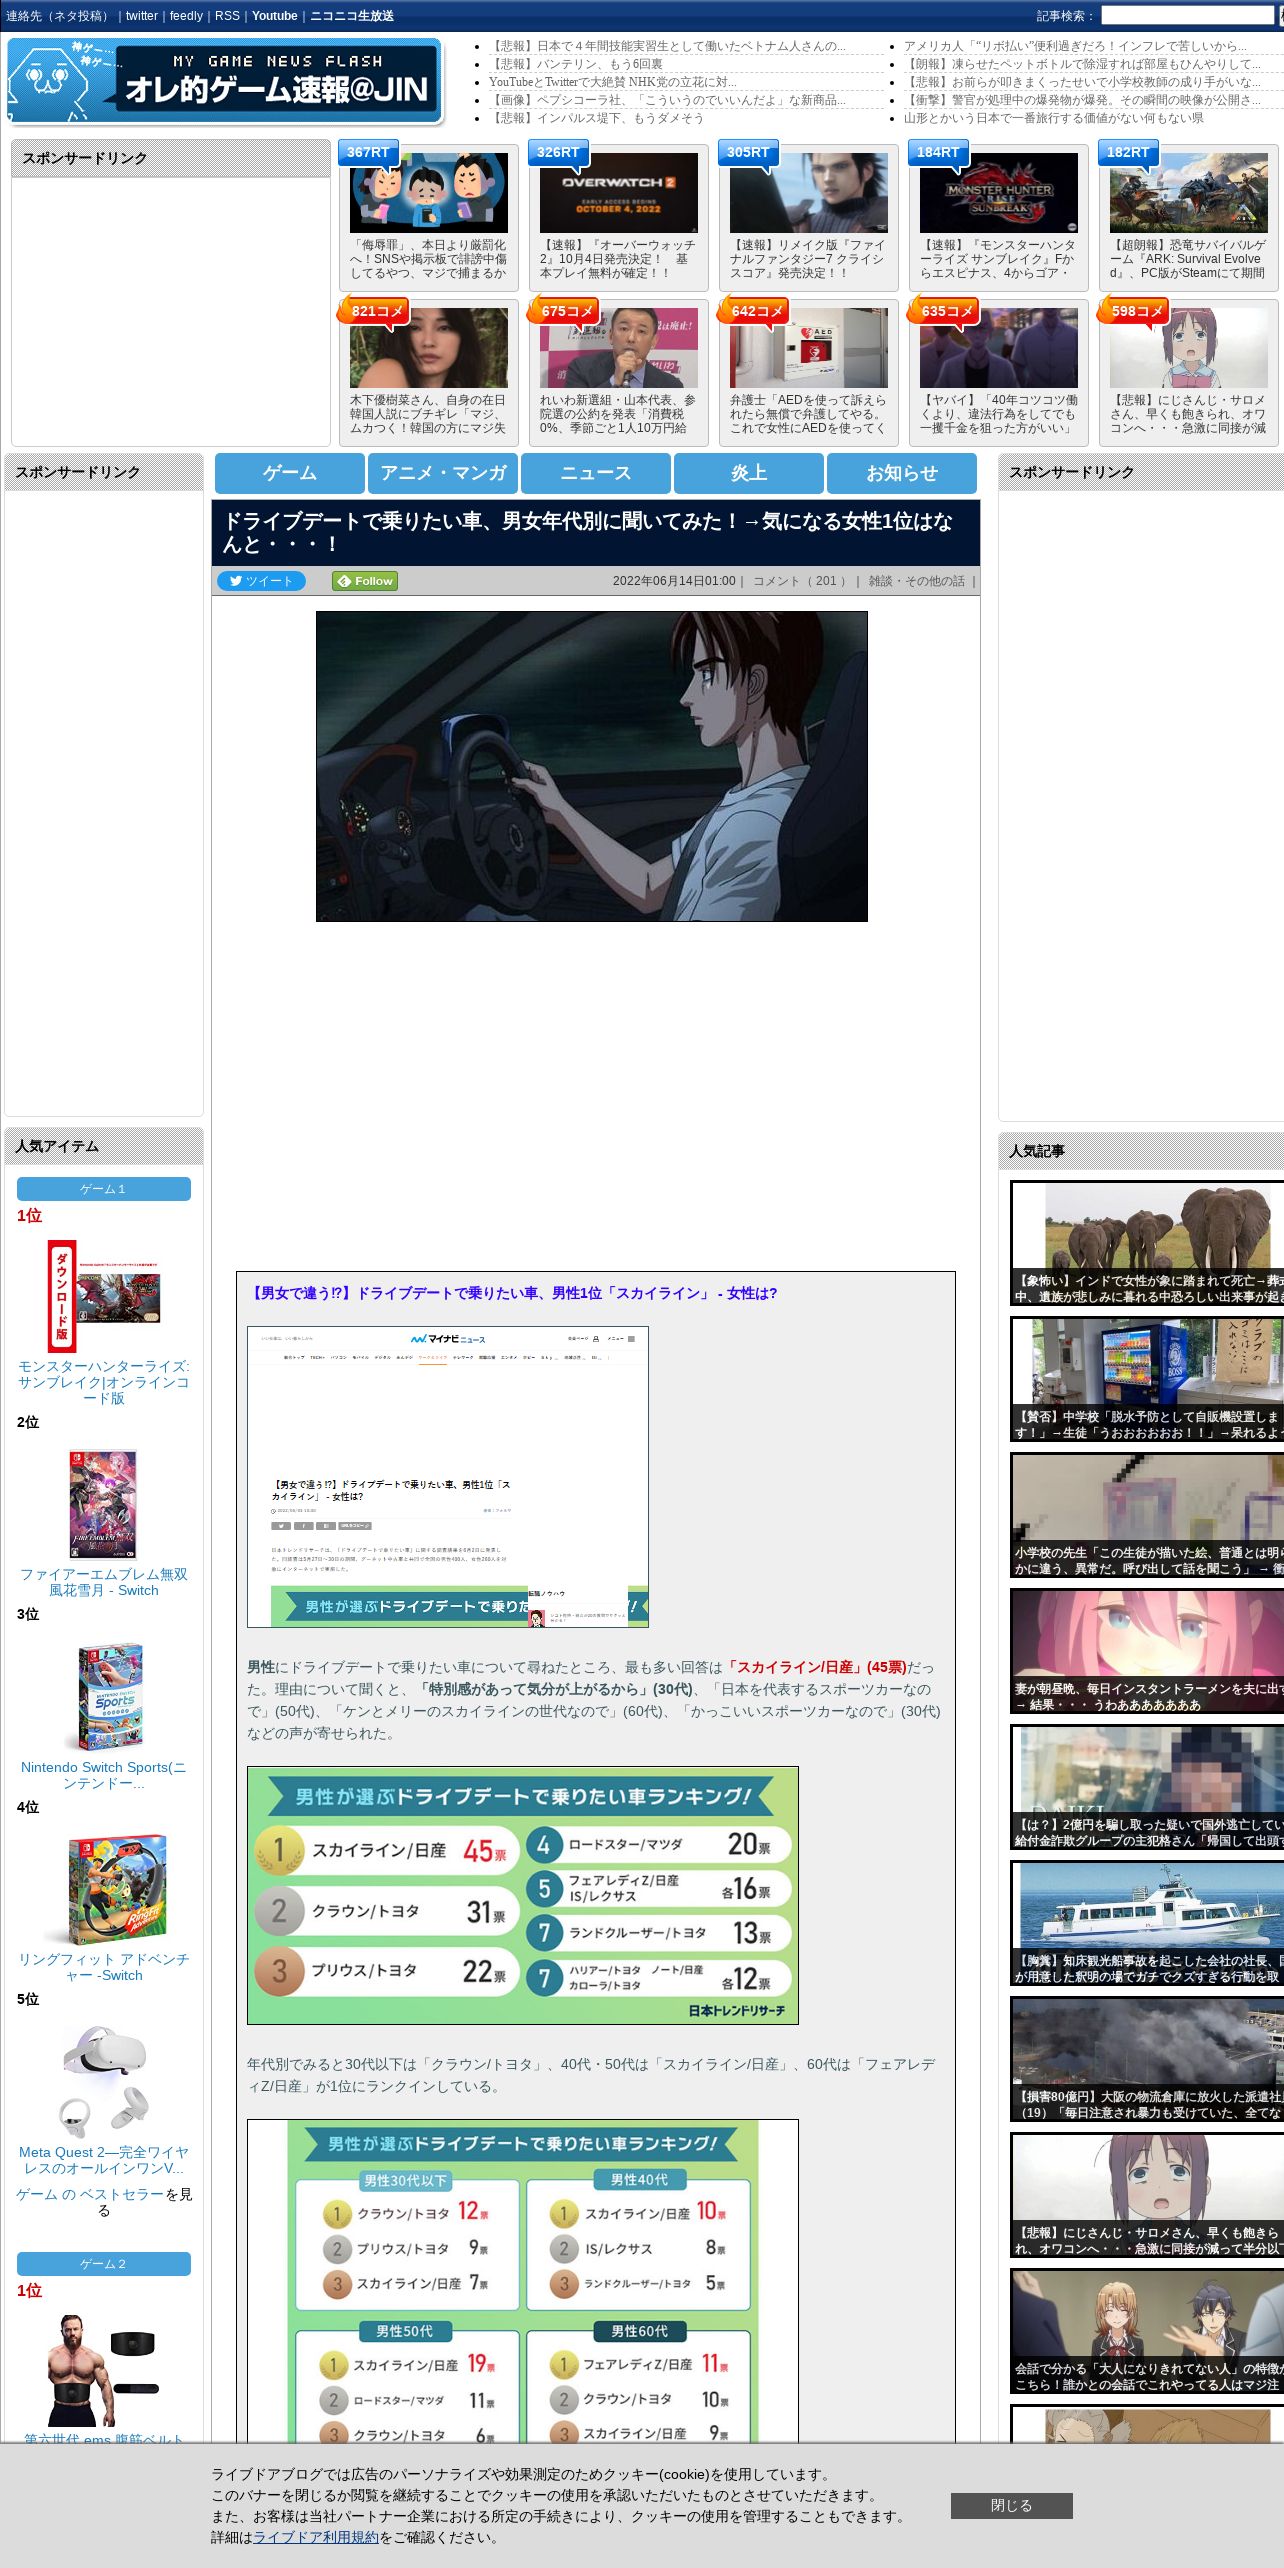This screenshot has height=2568, width=1284.
Task: Click the green feedly Follow button
Action: tap(365, 581)
